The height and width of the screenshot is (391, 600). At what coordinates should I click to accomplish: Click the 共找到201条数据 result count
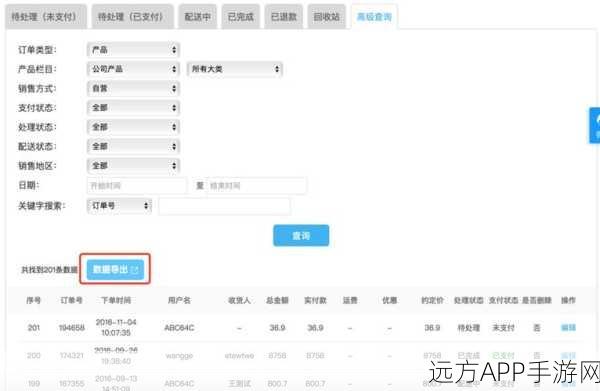tap(49, 270)
